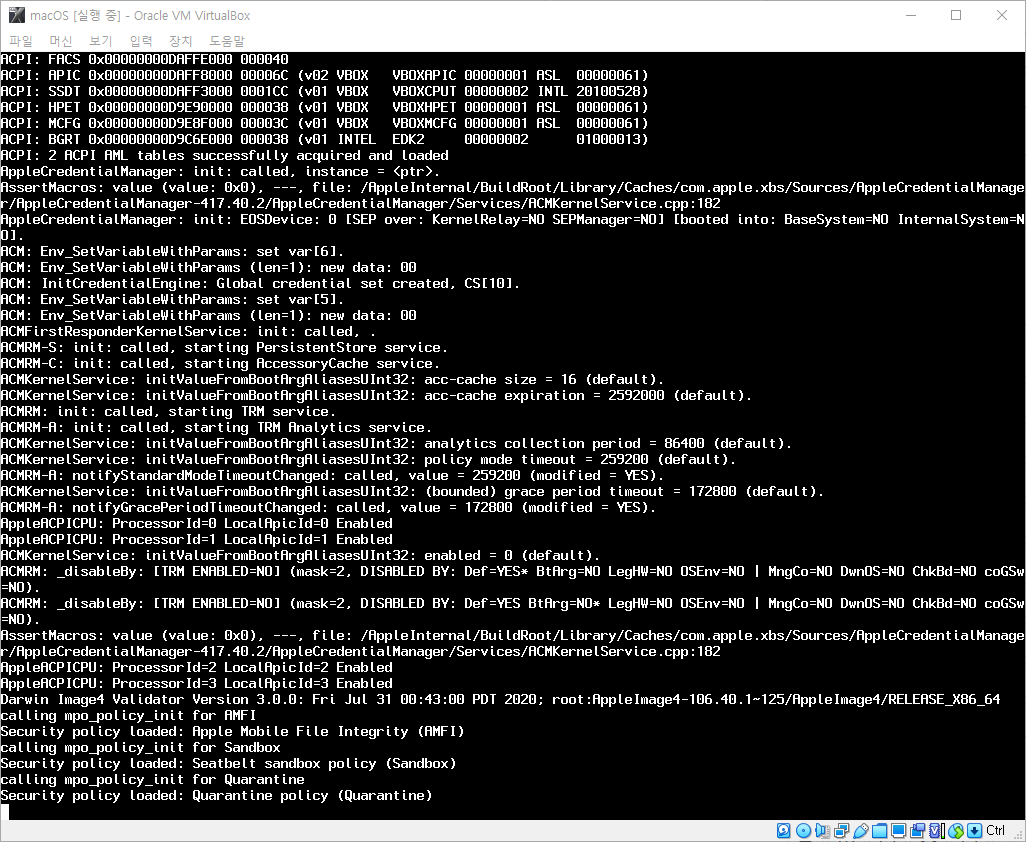Image resolution: width=1026 pixels, height=842 pixels.
Task: Open the 보기 menu
Action: pos(99,40)
